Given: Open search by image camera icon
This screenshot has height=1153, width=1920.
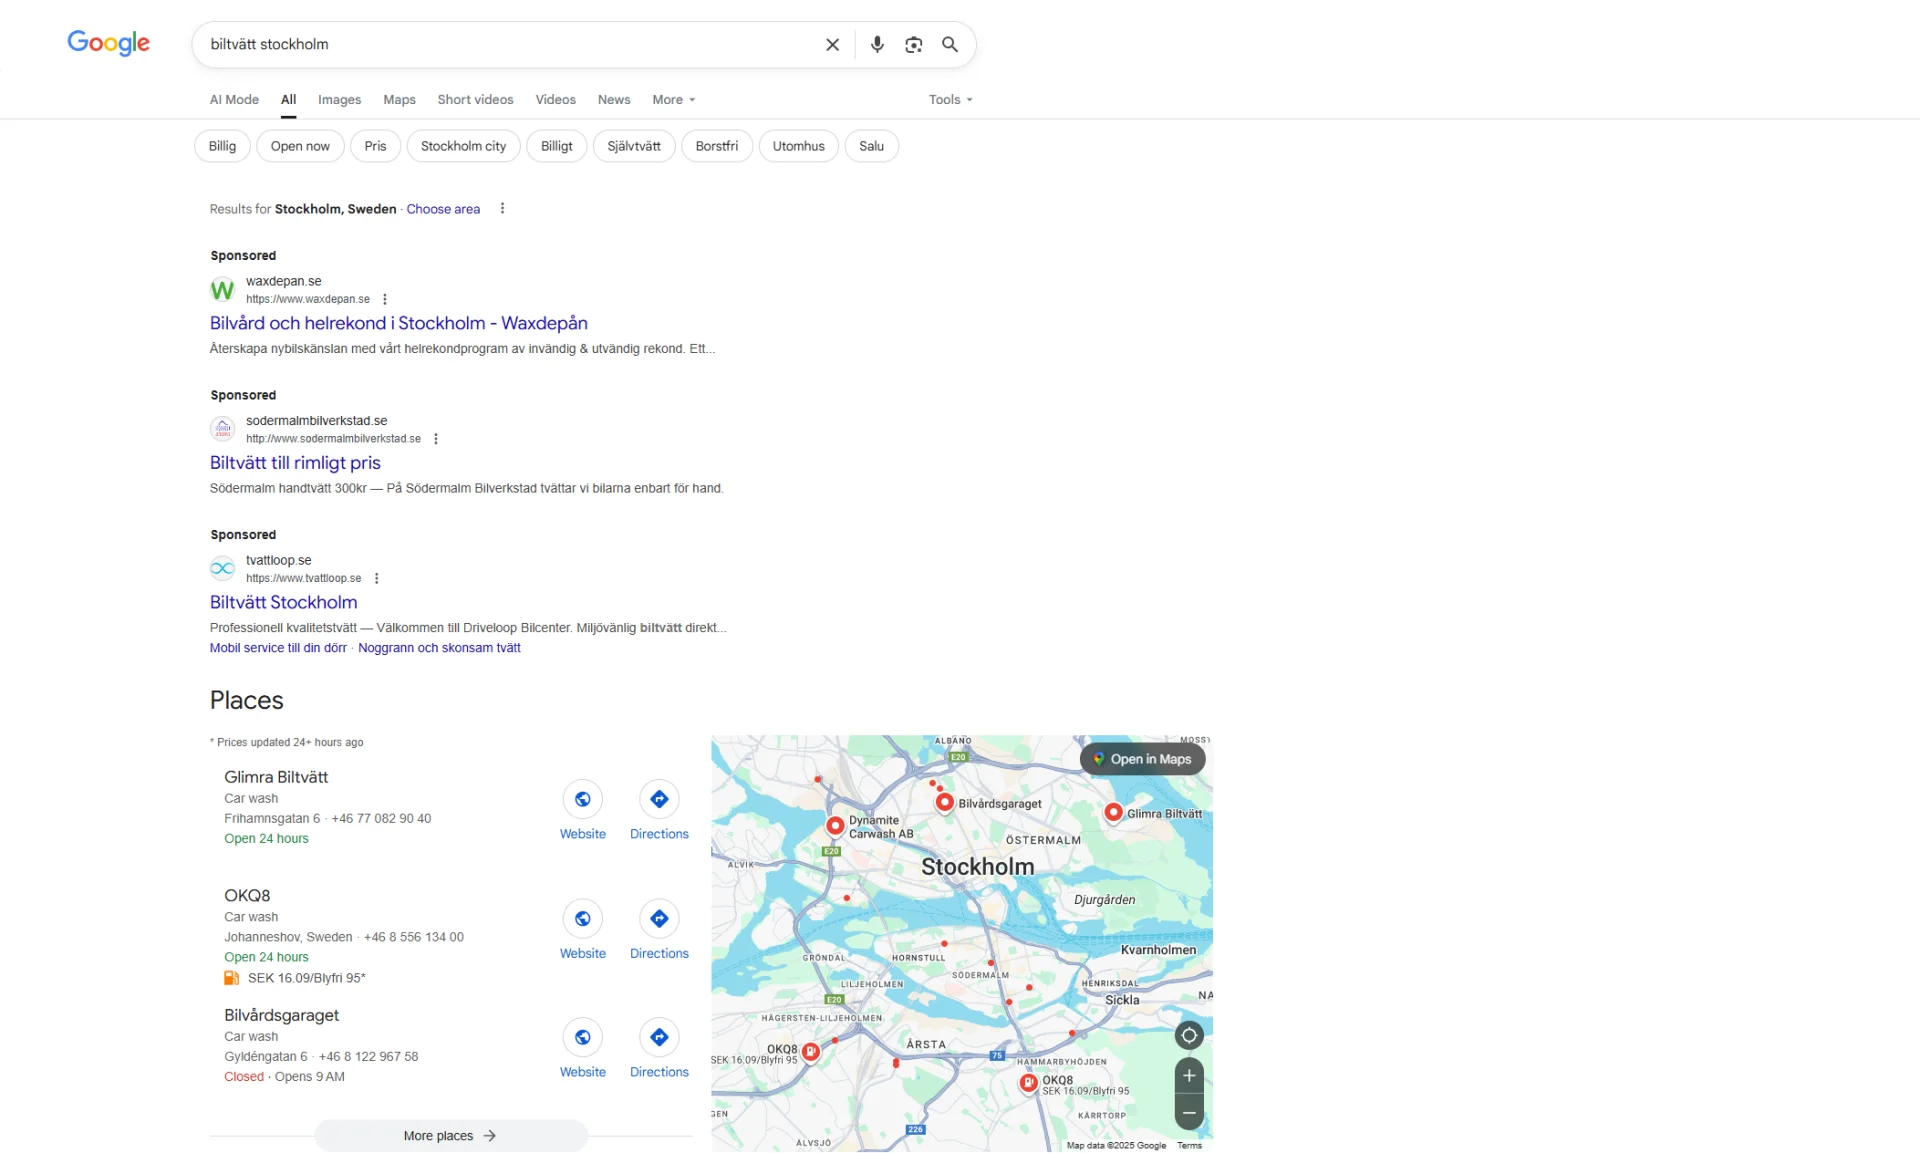Looking at the screenshot, I should pos(913,45).
